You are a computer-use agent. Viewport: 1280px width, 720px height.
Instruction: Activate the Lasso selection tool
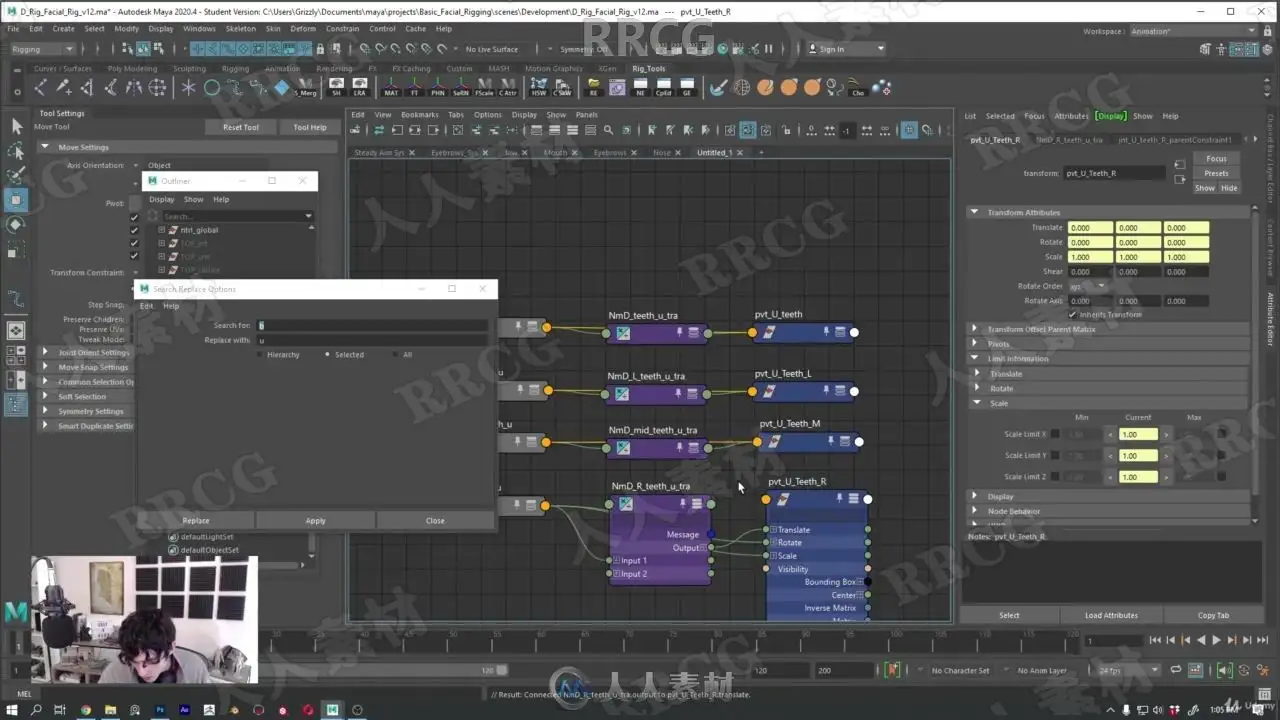(x=16, y=151)
